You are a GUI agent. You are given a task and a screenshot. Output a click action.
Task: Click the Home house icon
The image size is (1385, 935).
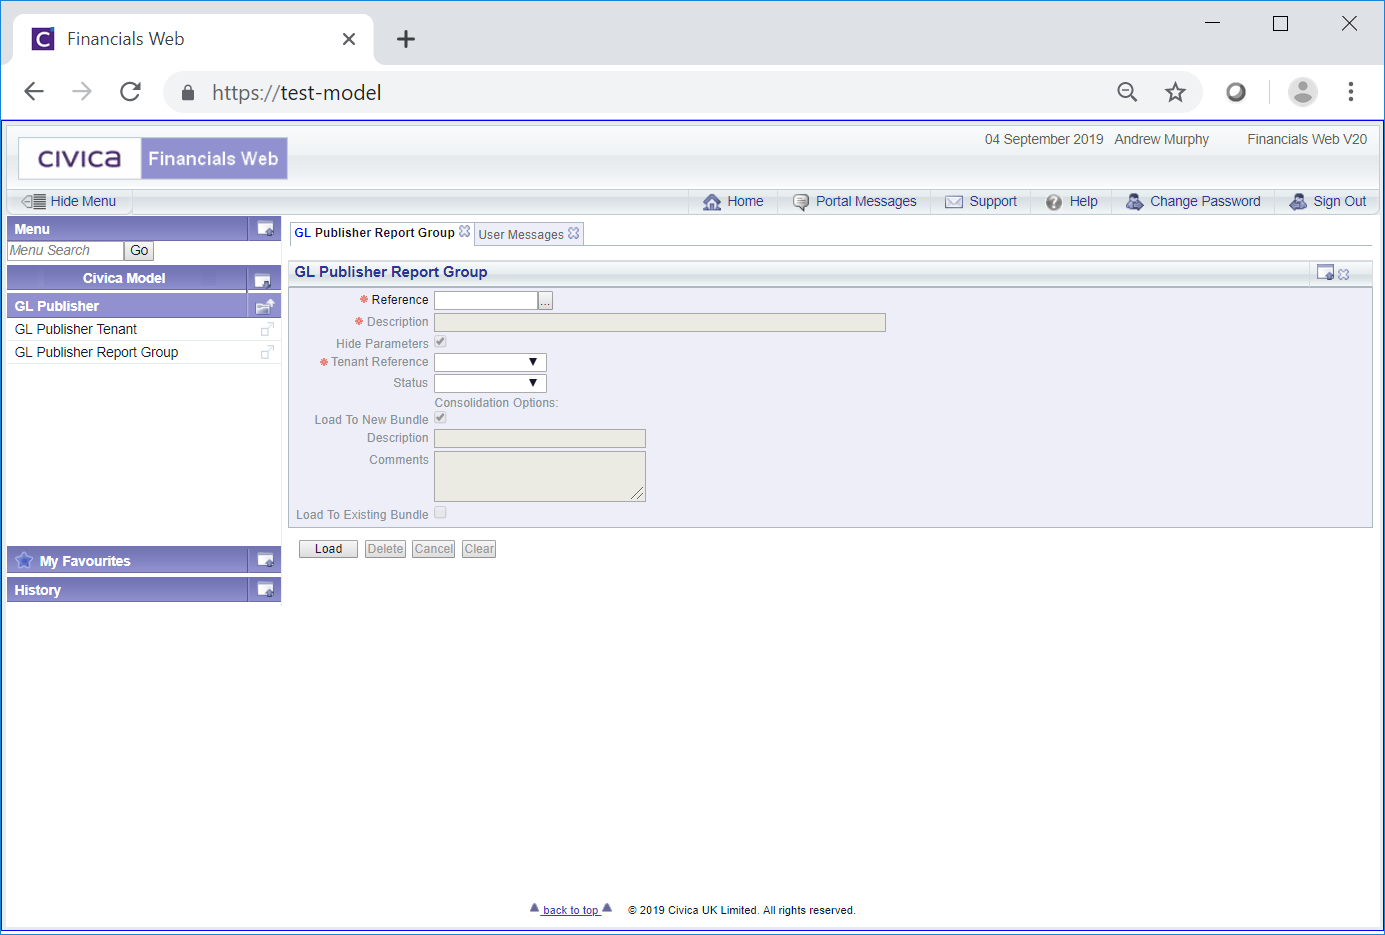click(x=712, y=202)
